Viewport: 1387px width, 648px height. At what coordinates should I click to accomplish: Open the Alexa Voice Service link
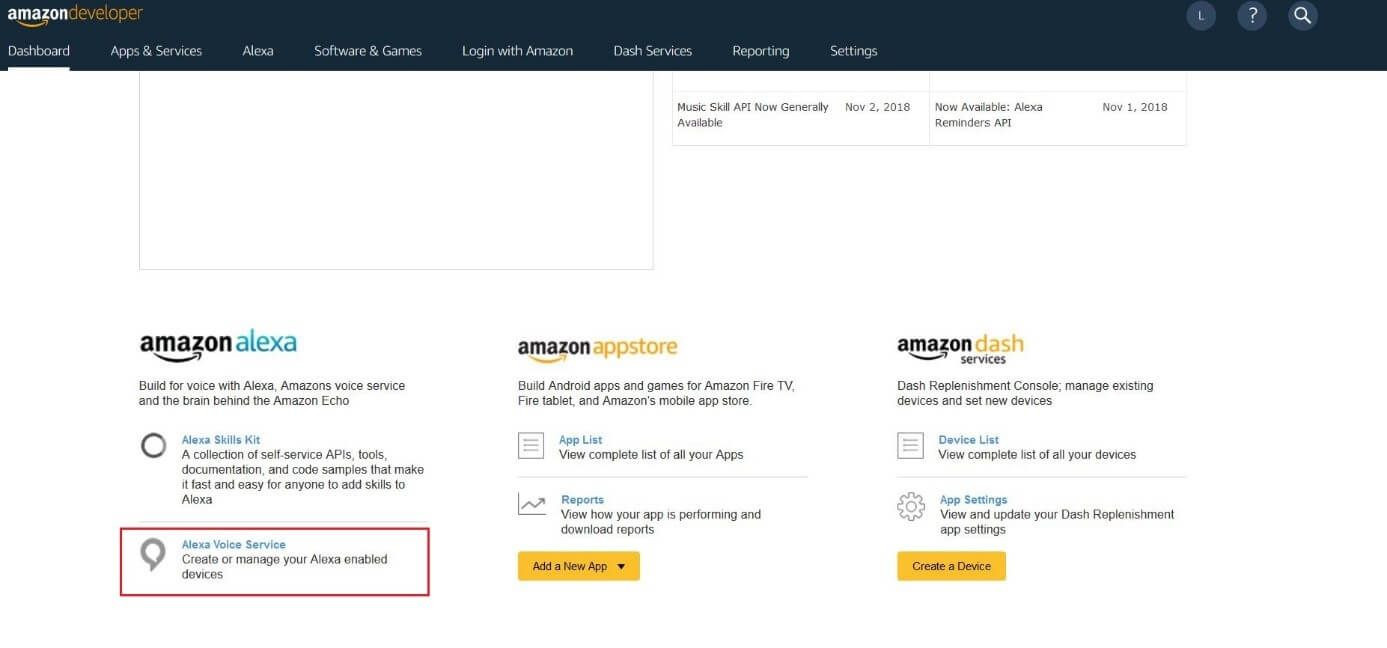[x=233, y=545]
